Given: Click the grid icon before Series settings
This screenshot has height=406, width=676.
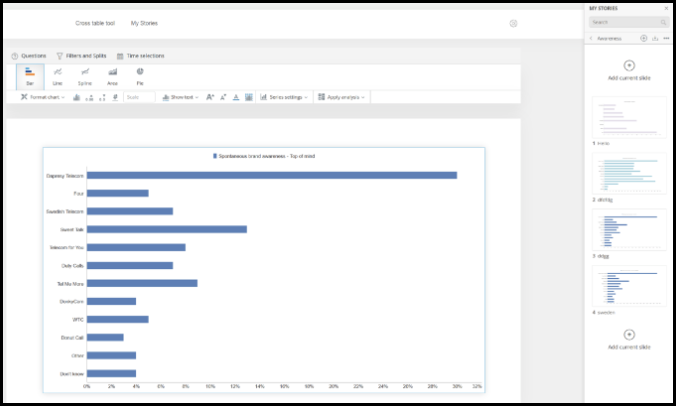Looking at the screenshot, I should click(x=249, y=97).
